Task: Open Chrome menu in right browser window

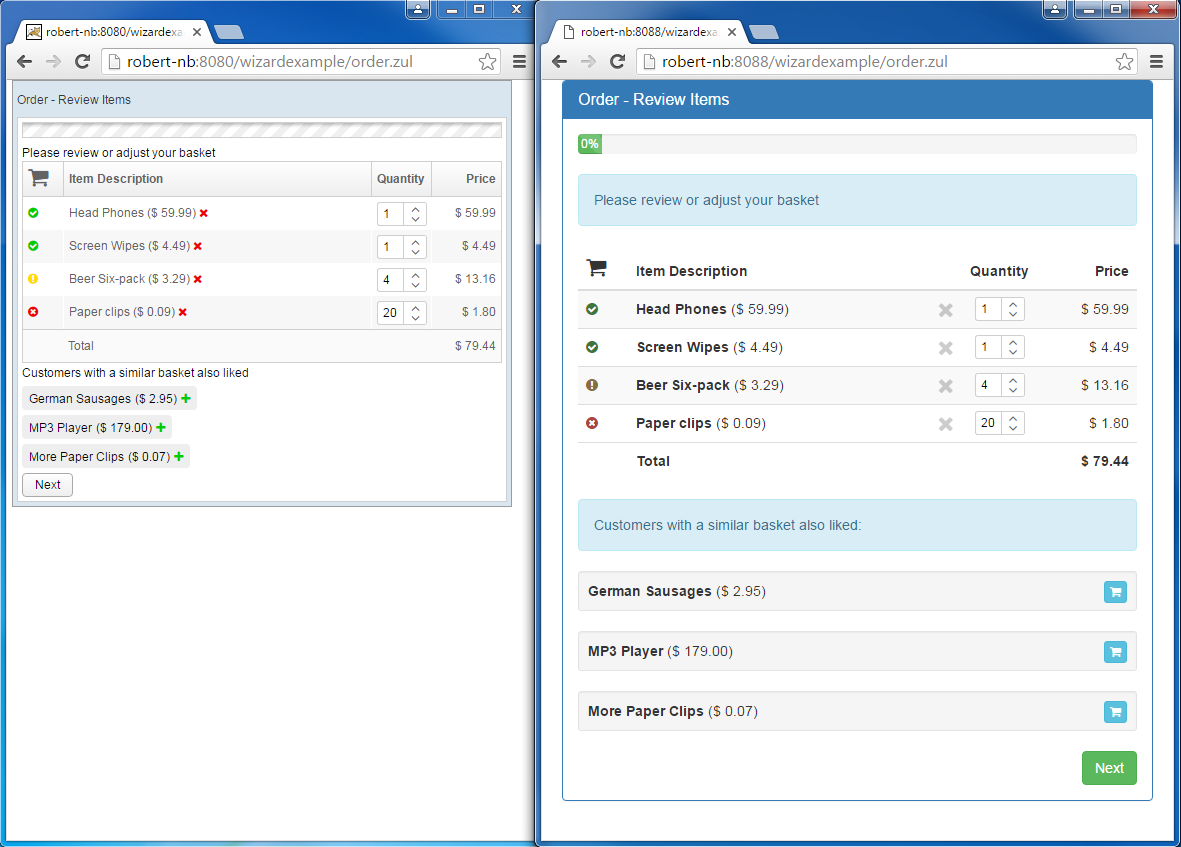Action: 1156,62
